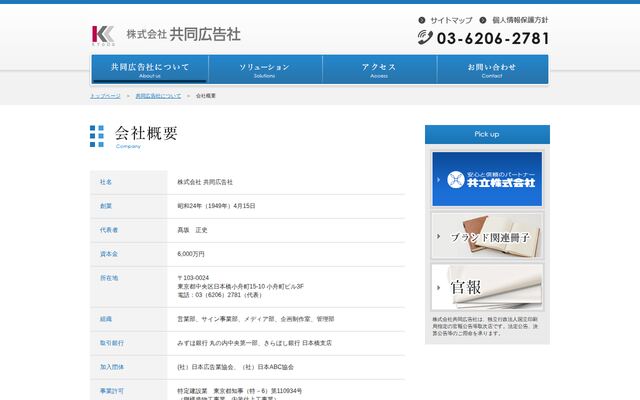The image size is (640, 400).
Task: Click the 組織 row label
Action: (106, 319)
